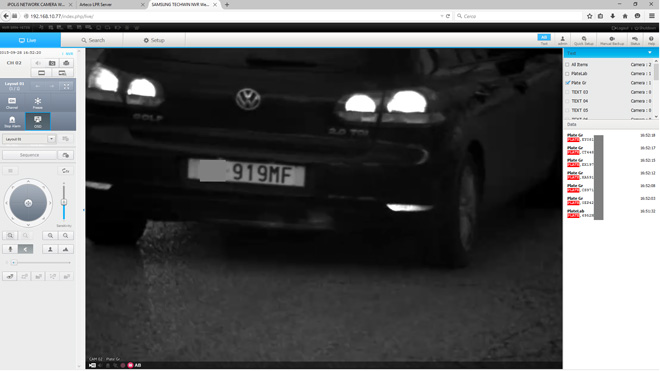Check the TEXT 05 checkbox
The width and height of the screenshot is (660, 371).
click(x=567, y=110)
